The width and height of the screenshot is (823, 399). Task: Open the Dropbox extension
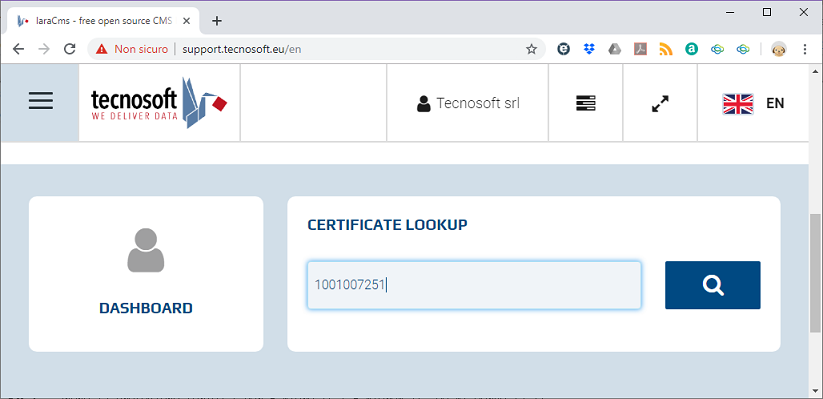[x=589, y=49]
